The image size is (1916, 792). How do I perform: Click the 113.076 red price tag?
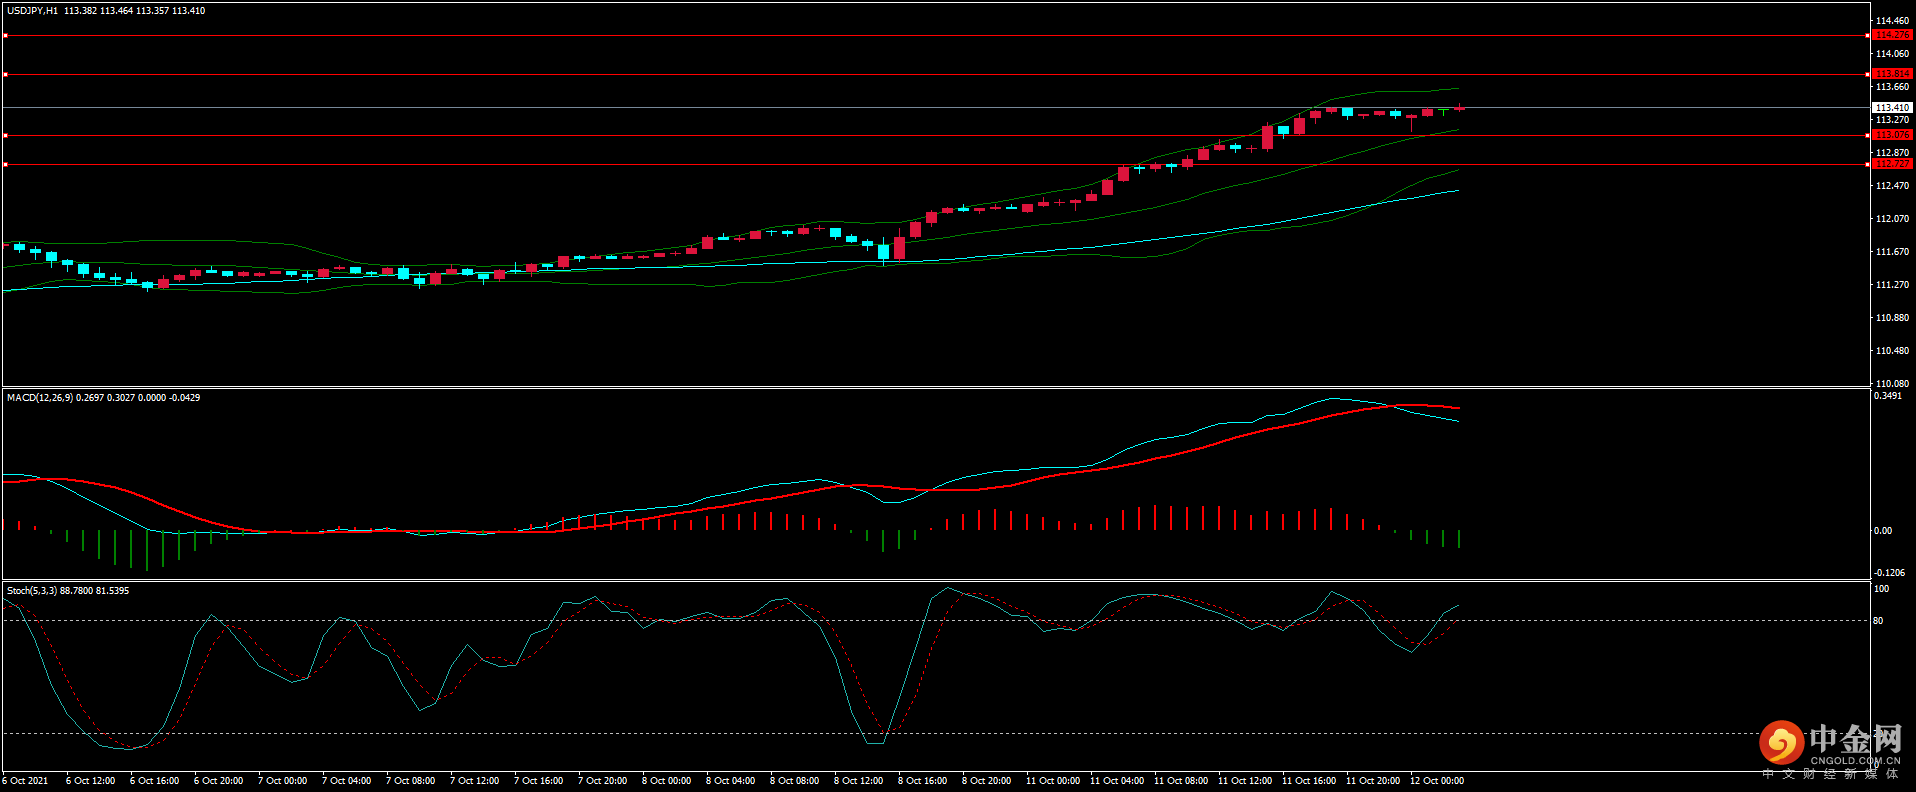click(x=1891, y=135)
